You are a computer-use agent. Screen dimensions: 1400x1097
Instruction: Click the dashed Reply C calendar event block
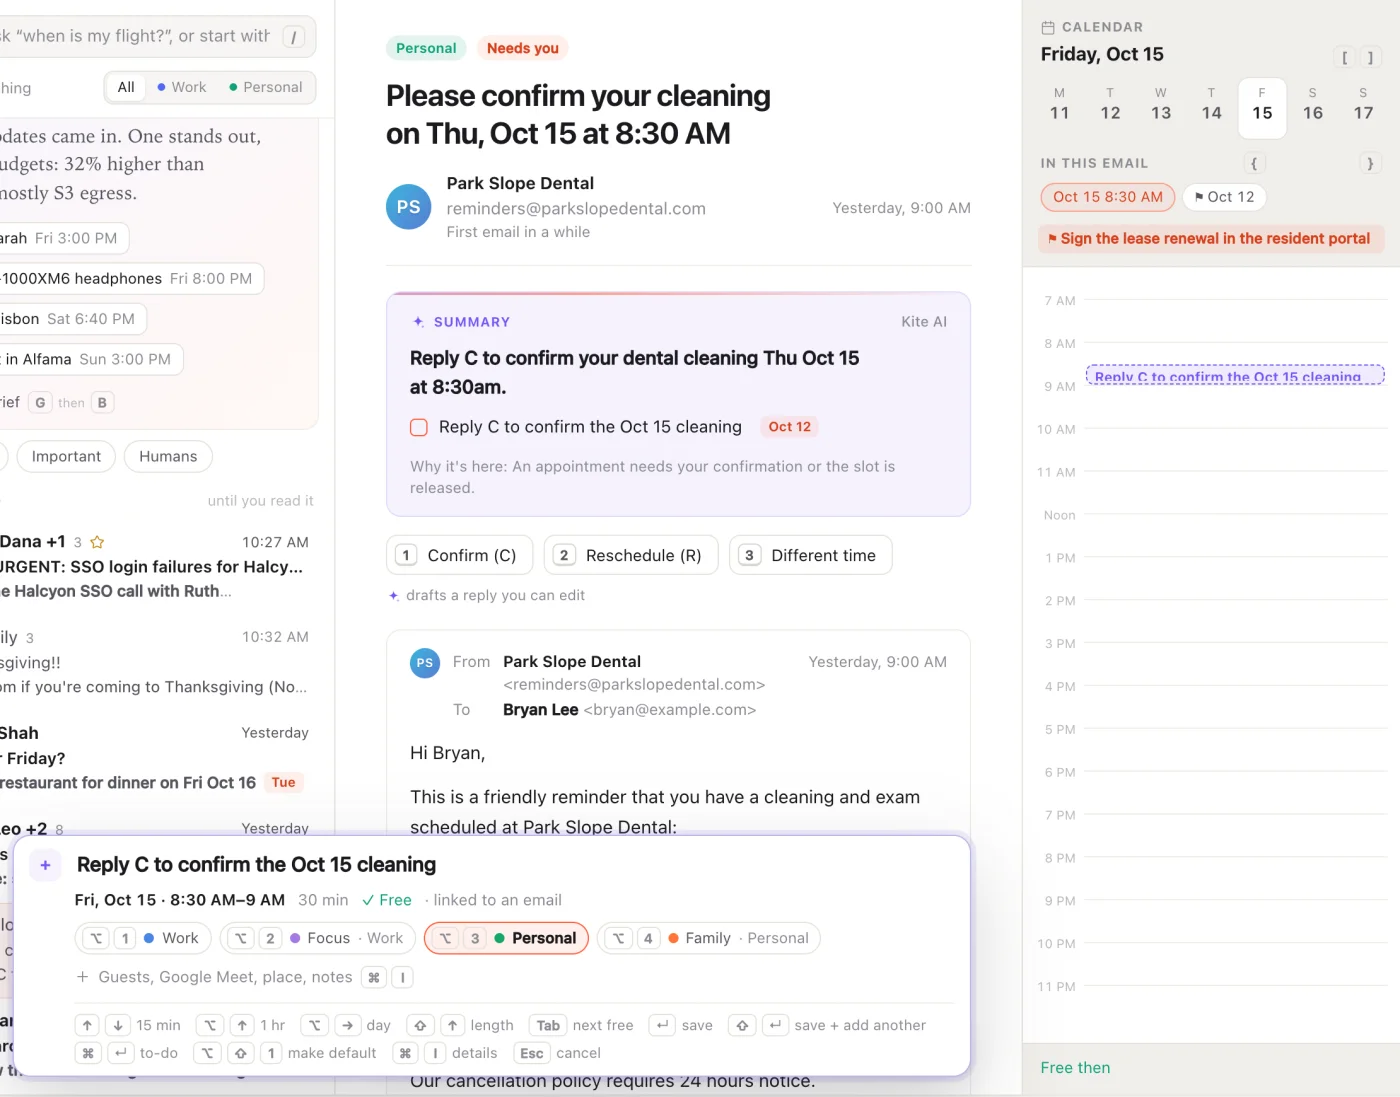(1235, 375)
